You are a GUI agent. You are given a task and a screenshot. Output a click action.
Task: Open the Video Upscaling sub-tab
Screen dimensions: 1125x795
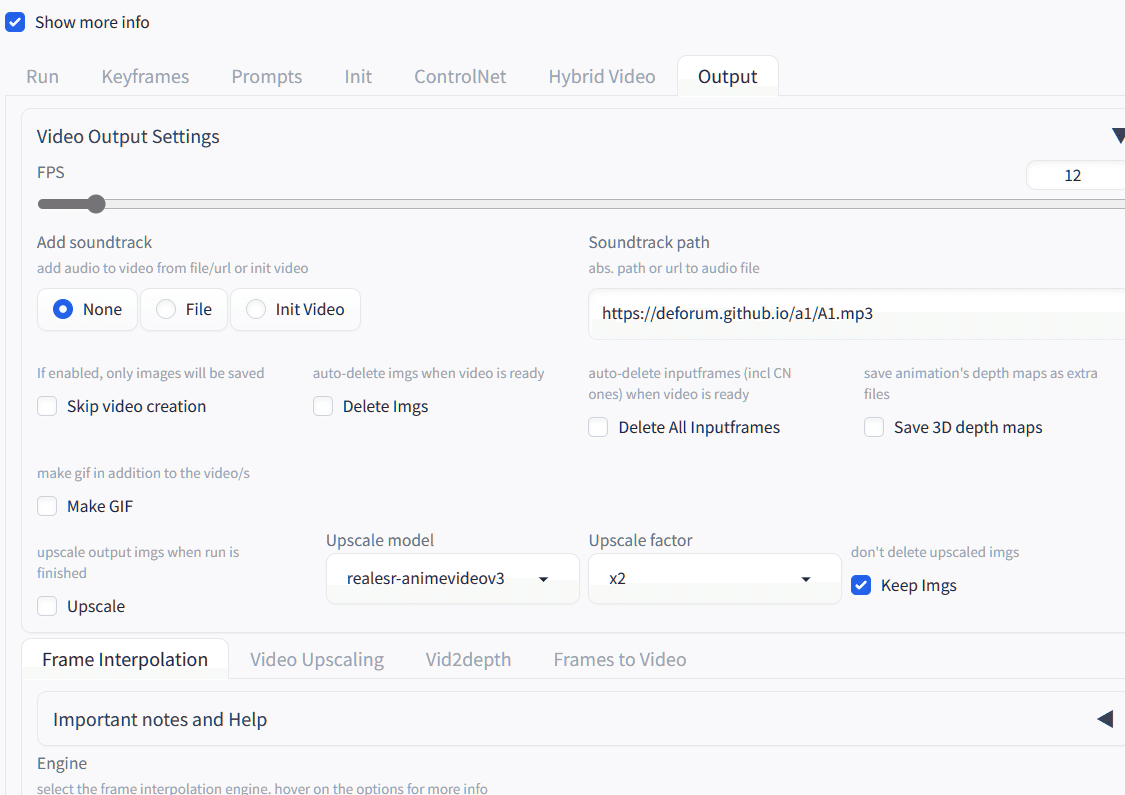pos(317,659)
